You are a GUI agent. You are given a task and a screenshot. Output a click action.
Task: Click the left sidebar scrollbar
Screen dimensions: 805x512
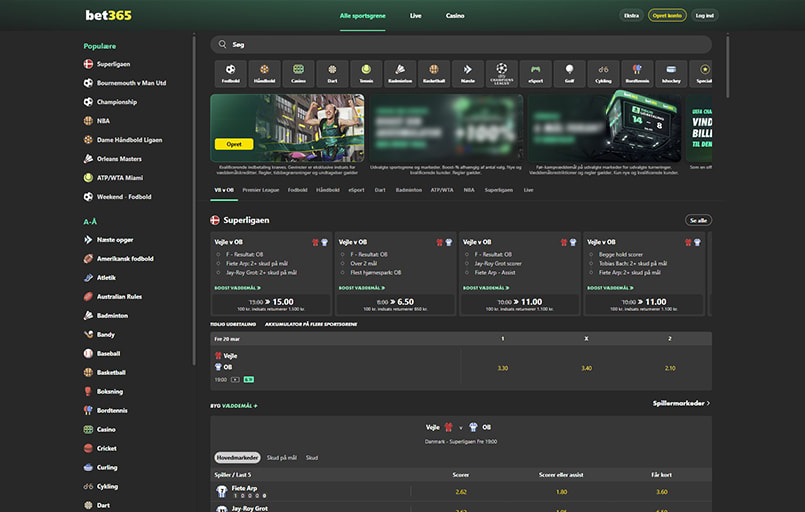coord(194,200)
